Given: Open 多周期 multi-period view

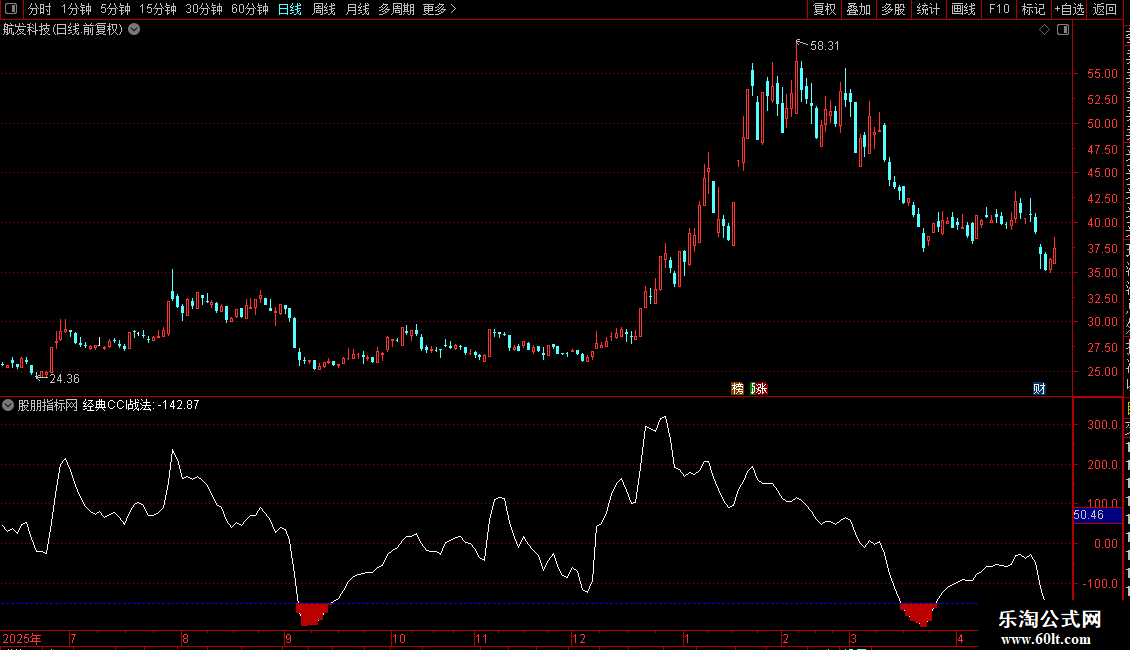Looking at the screenshot, I should click(x=396, y=9).
